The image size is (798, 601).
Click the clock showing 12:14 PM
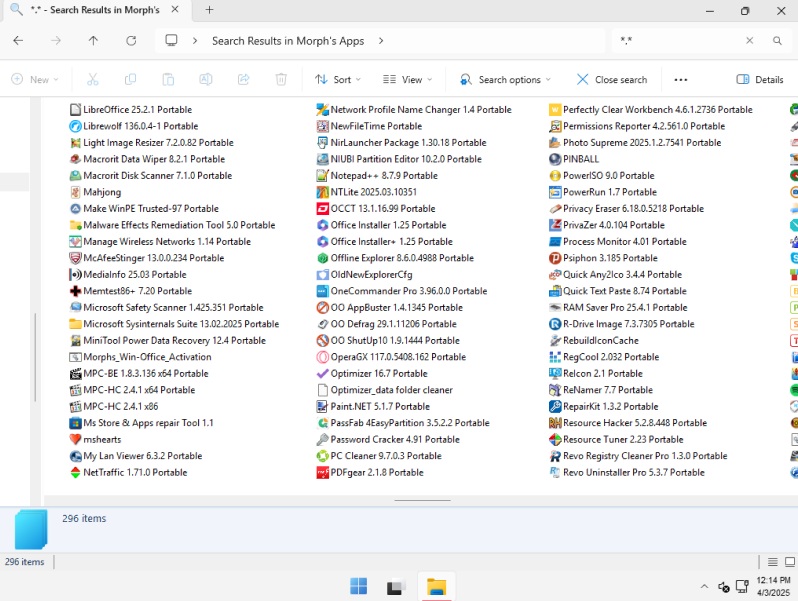tap(774, 580)
